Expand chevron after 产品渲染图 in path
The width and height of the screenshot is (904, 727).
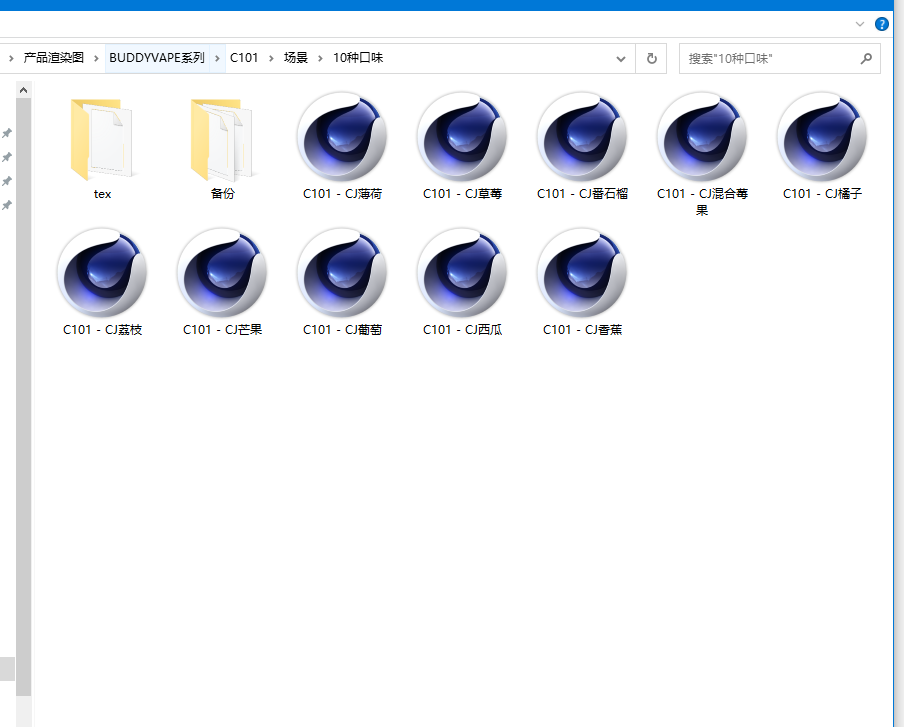point(96,58)
